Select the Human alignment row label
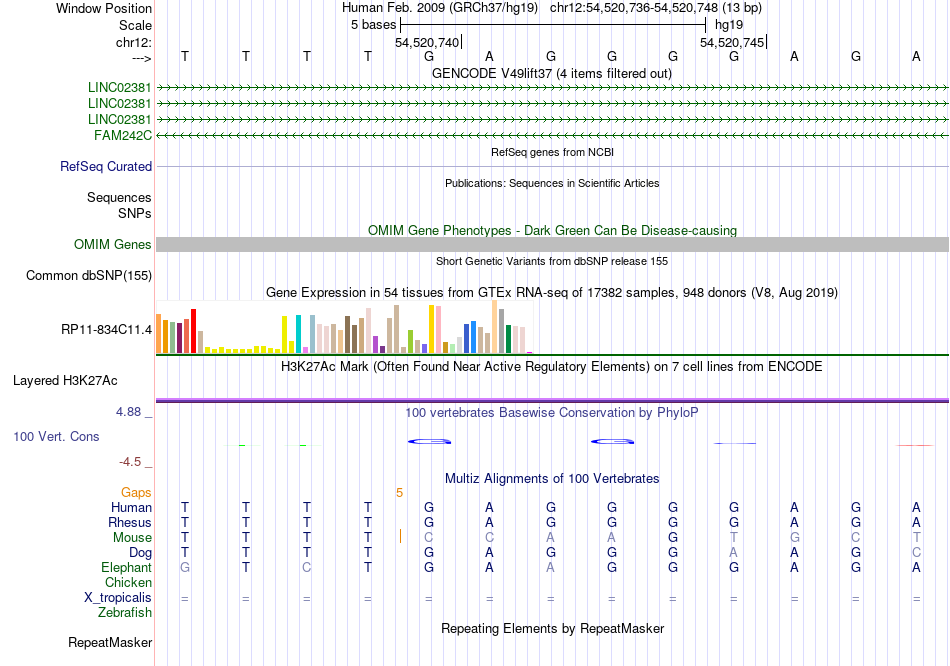 tap(131, 507)
